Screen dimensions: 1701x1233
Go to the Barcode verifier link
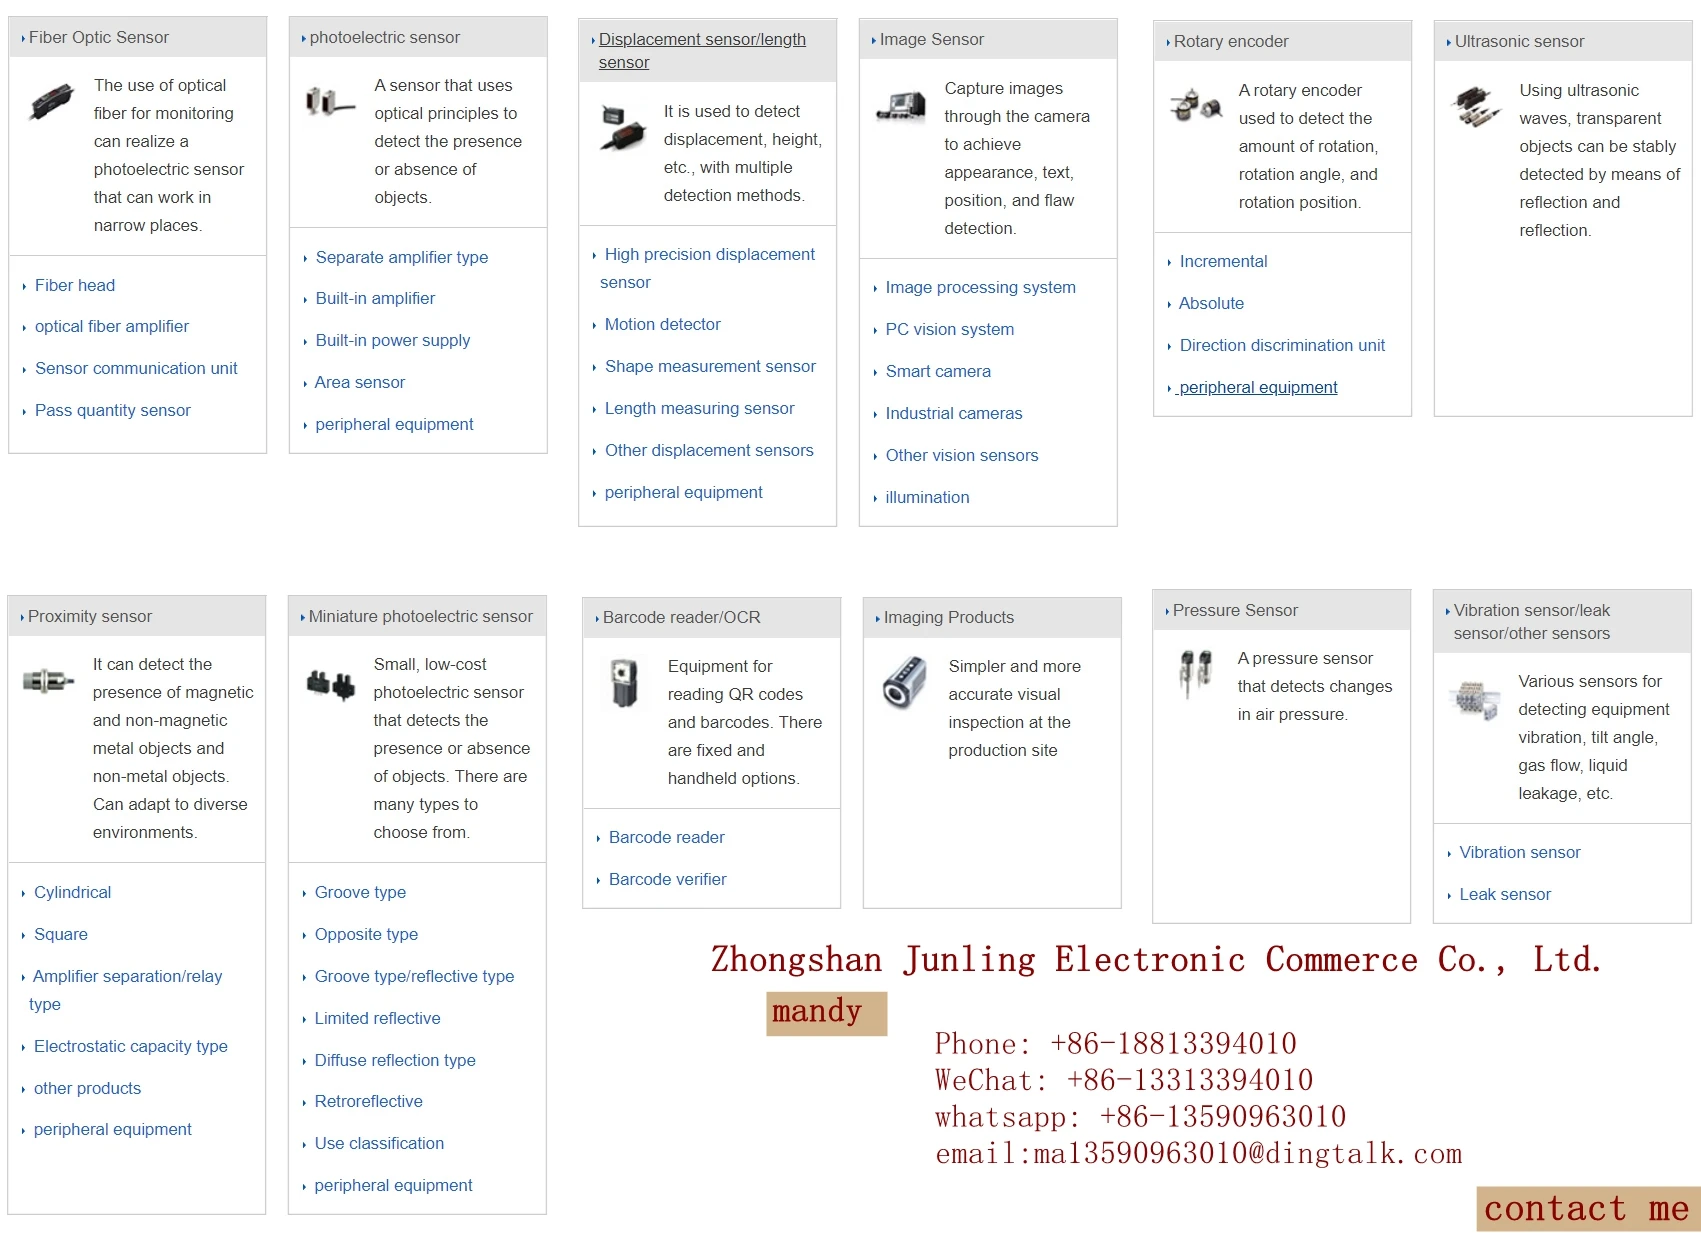(x=667, y=879)
